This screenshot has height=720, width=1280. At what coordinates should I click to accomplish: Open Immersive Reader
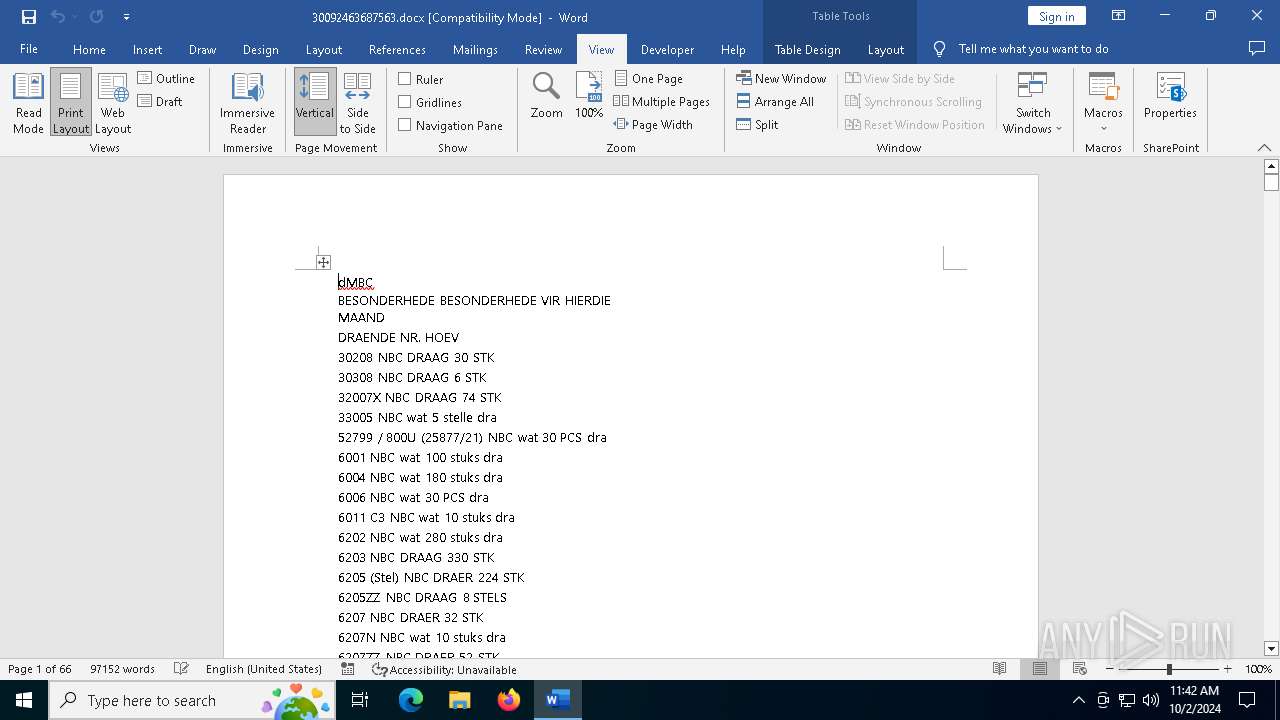247,103
